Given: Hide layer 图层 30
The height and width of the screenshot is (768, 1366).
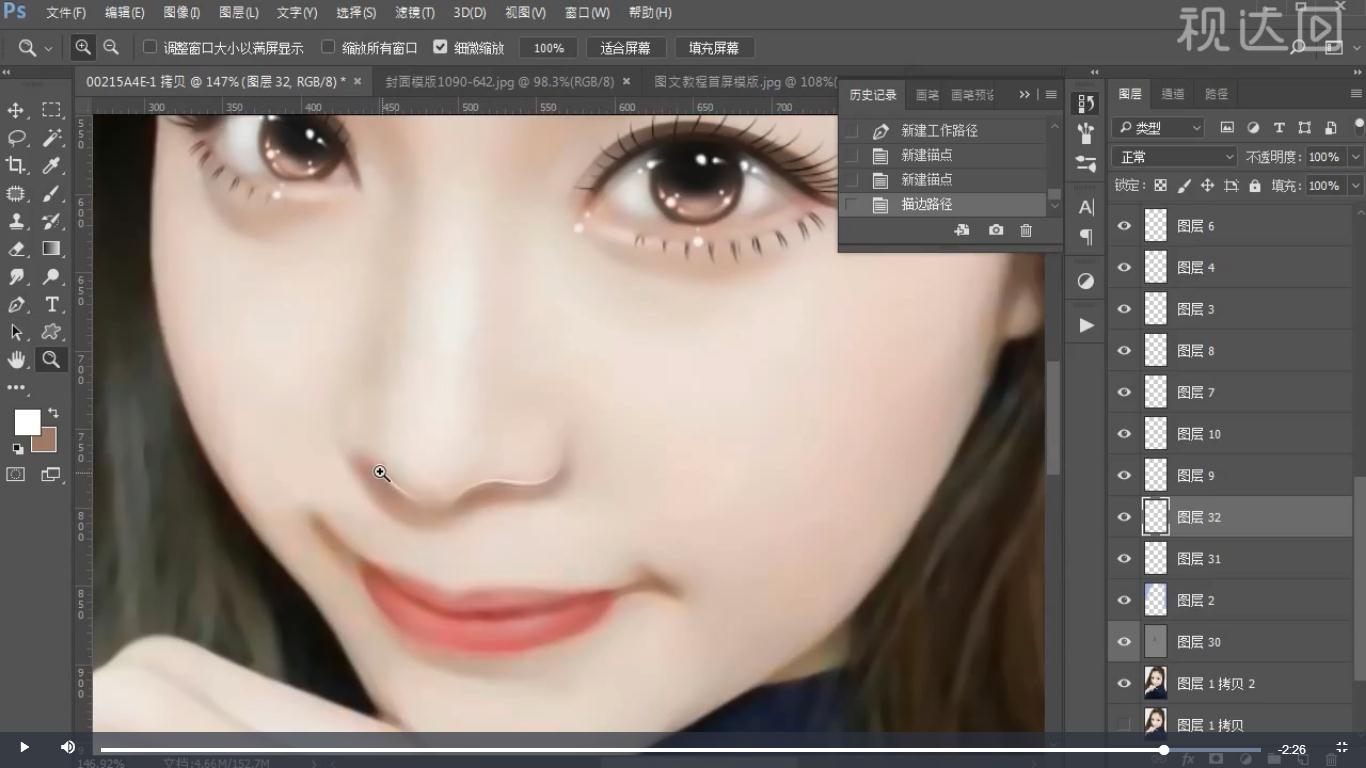Looking at the screenshot, I should tap(1124, 642).
